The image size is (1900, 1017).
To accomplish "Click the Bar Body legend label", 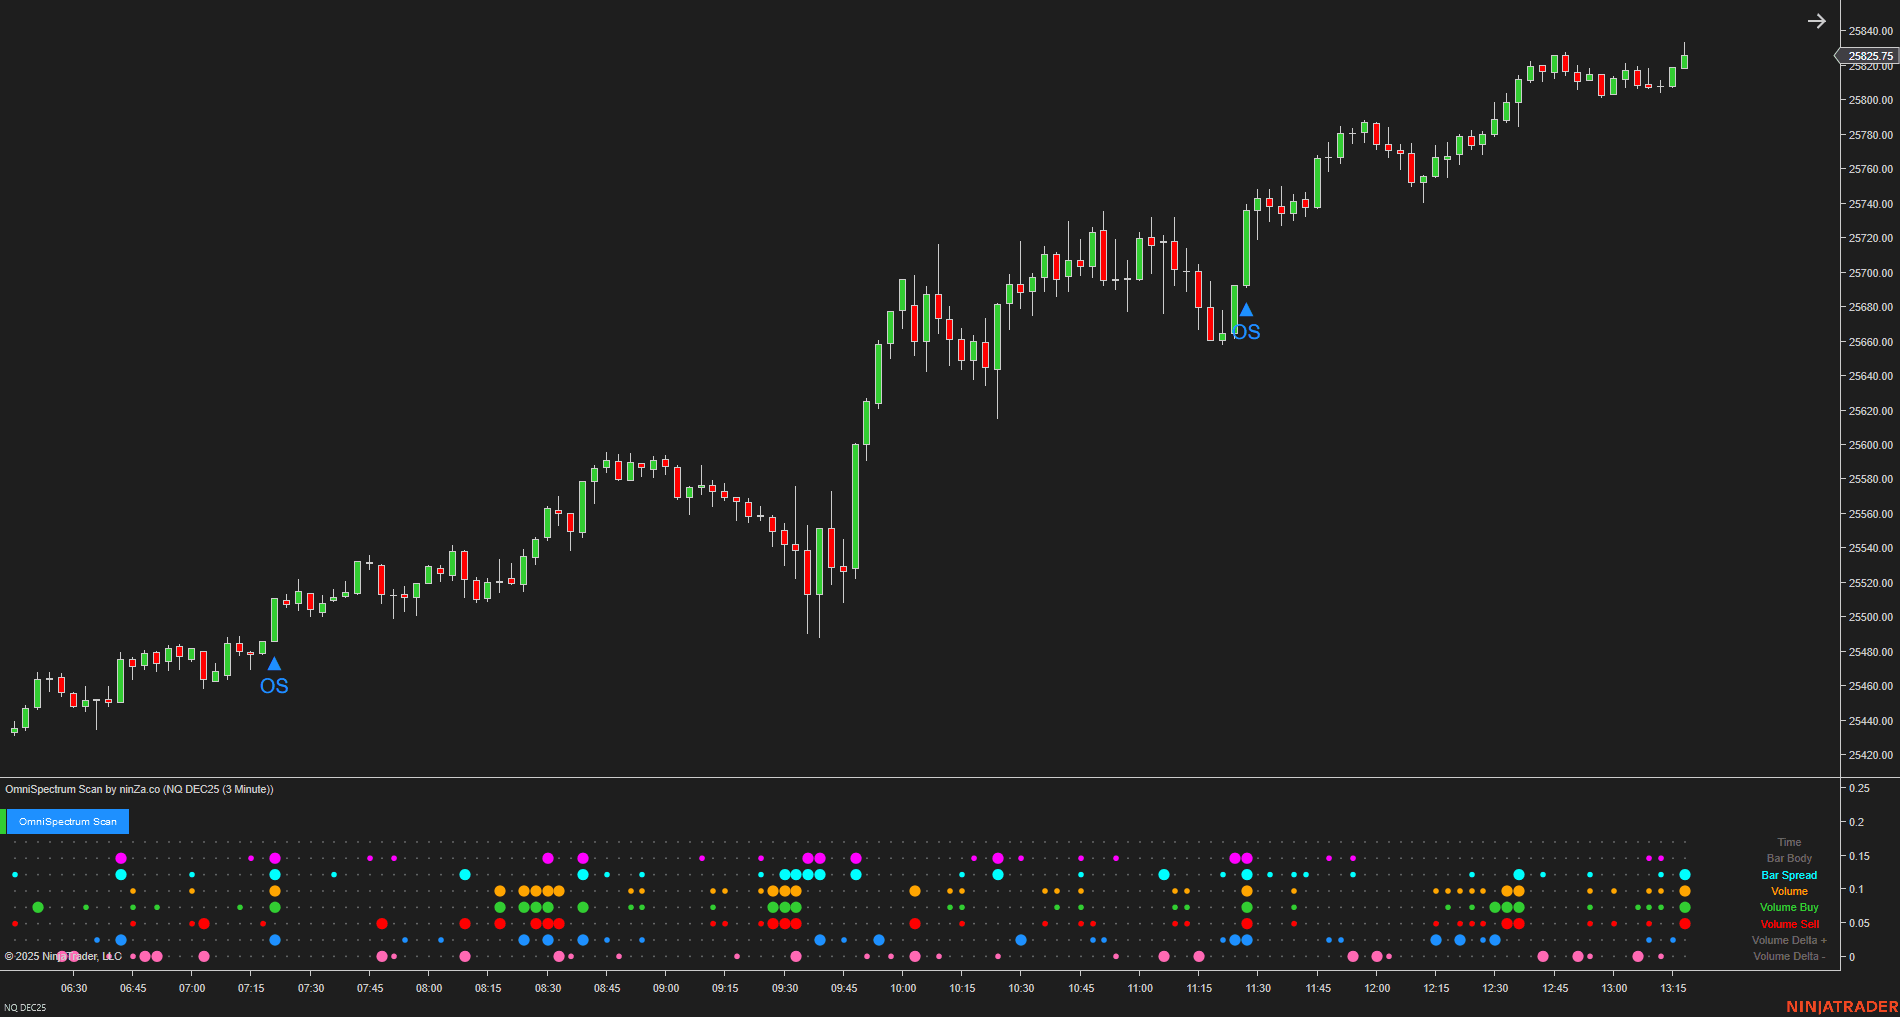I will [1789, 858].
